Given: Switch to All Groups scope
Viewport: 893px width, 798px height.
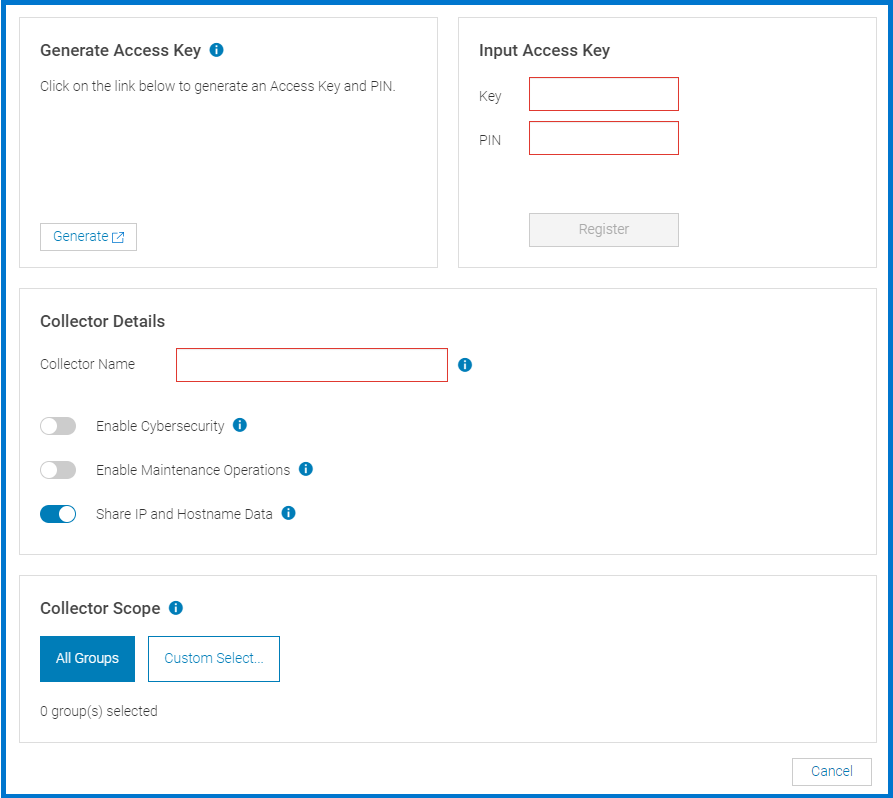Looking at the screenshot, I should coord(87,658).
